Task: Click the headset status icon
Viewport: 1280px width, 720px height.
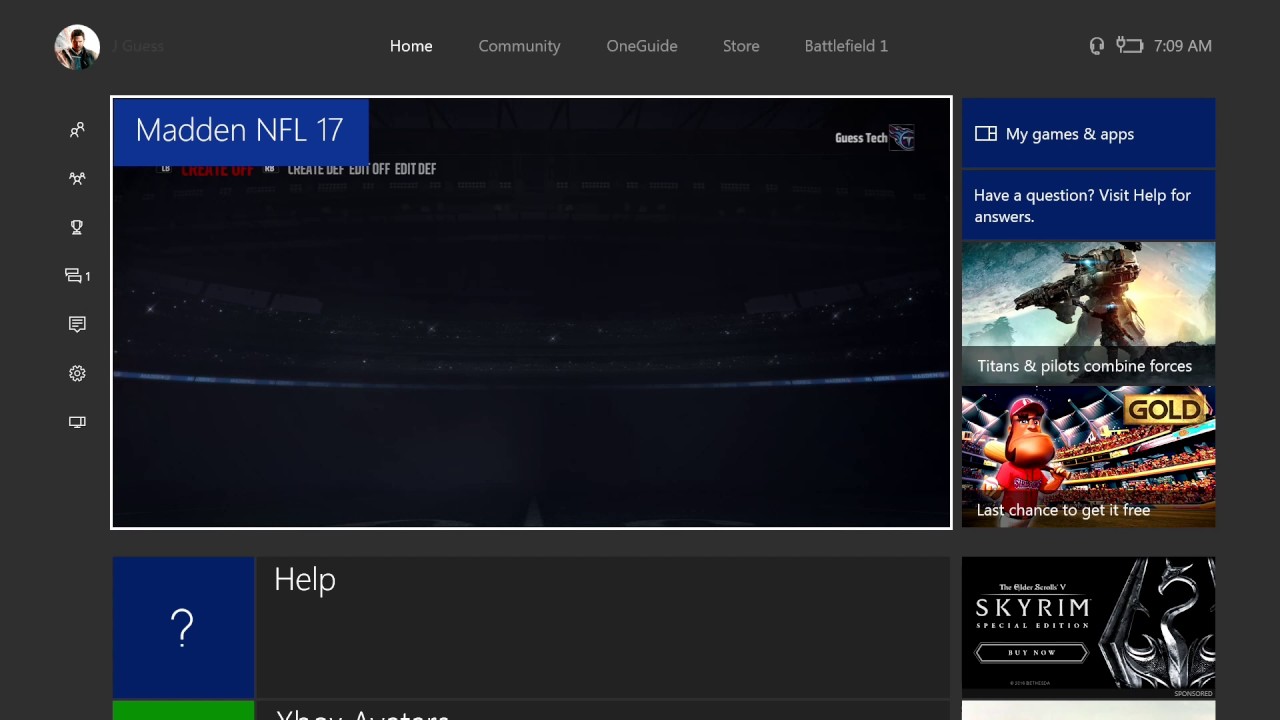Action: (1097, 46)
